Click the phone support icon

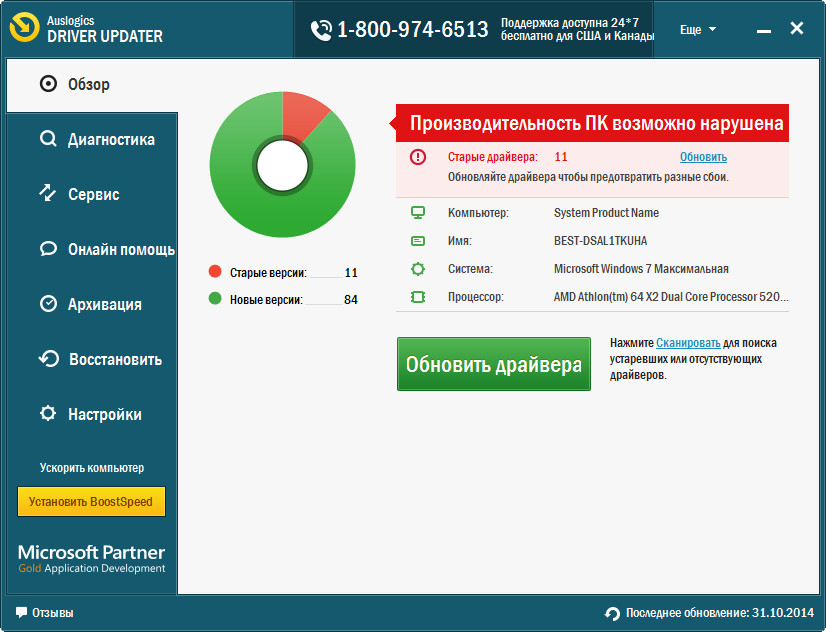pos(321,30)
